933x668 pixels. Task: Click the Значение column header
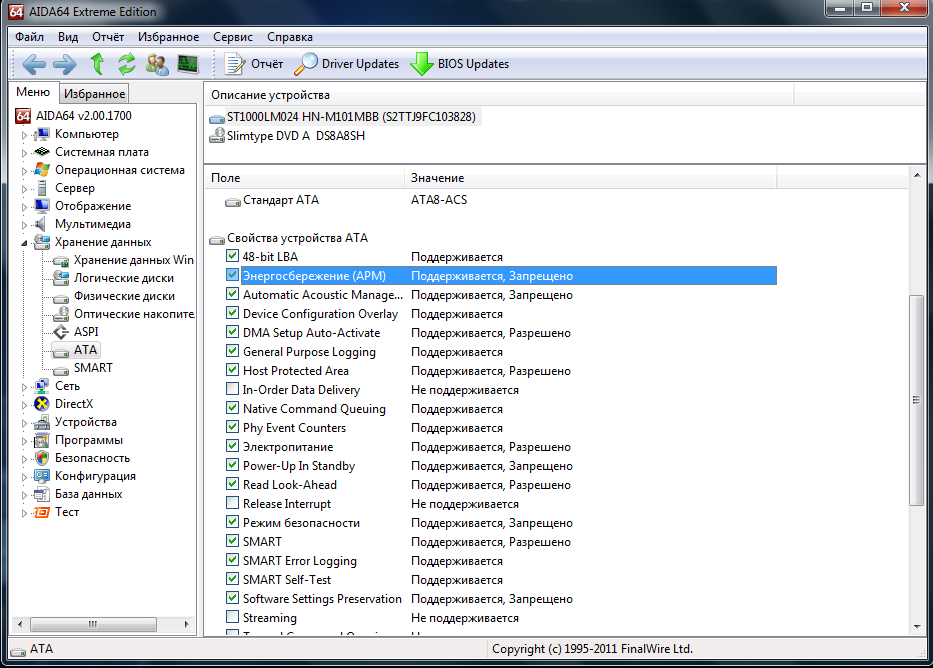coord(591,178)
